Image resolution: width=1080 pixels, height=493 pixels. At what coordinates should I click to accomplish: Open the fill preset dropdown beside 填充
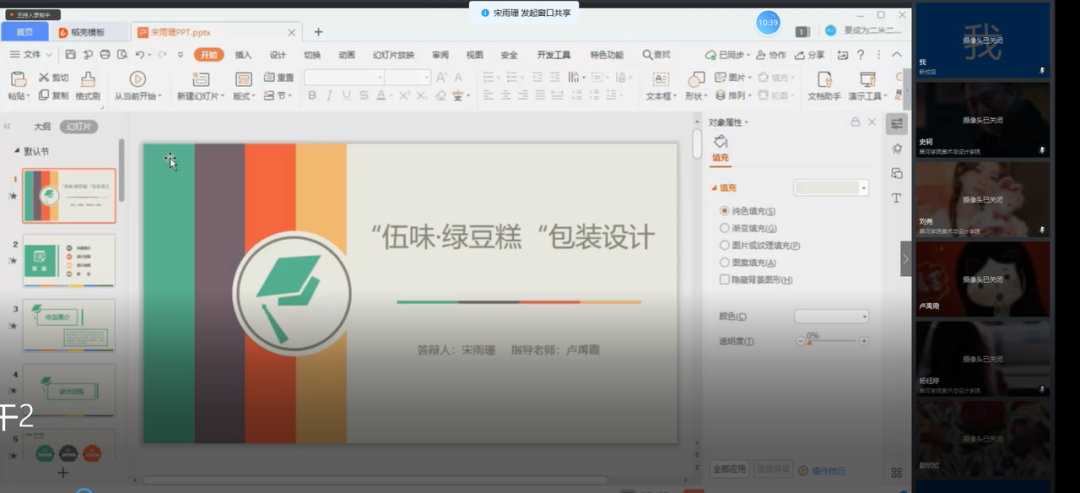pyautogui.click(x=863, y=188)
